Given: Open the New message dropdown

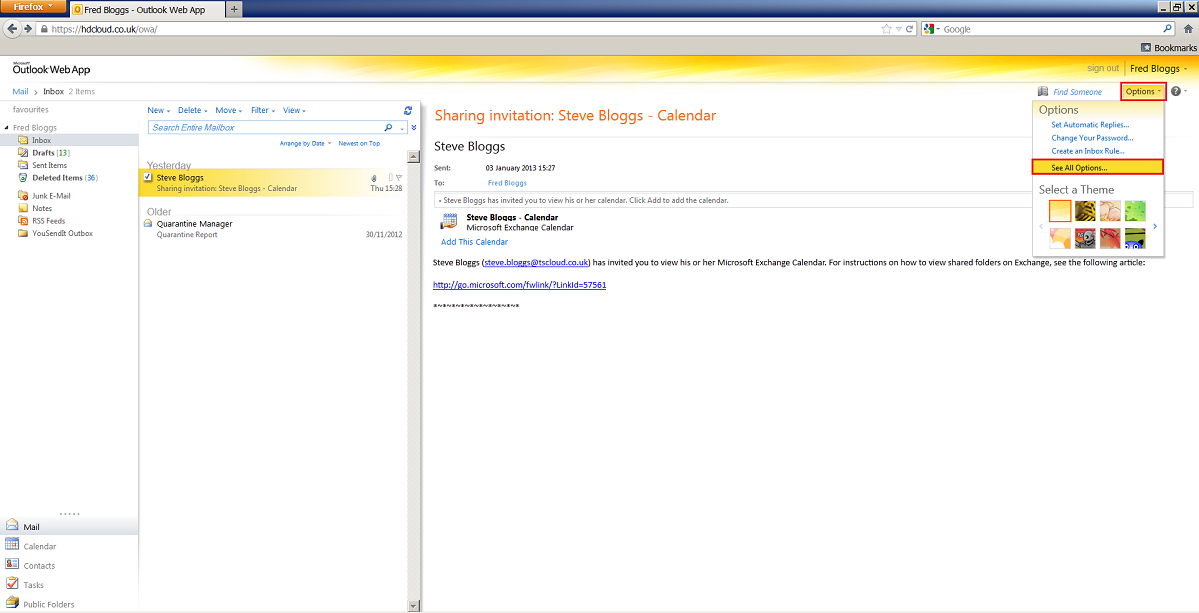Looking at the screenshot, I should tap(158, 111).
